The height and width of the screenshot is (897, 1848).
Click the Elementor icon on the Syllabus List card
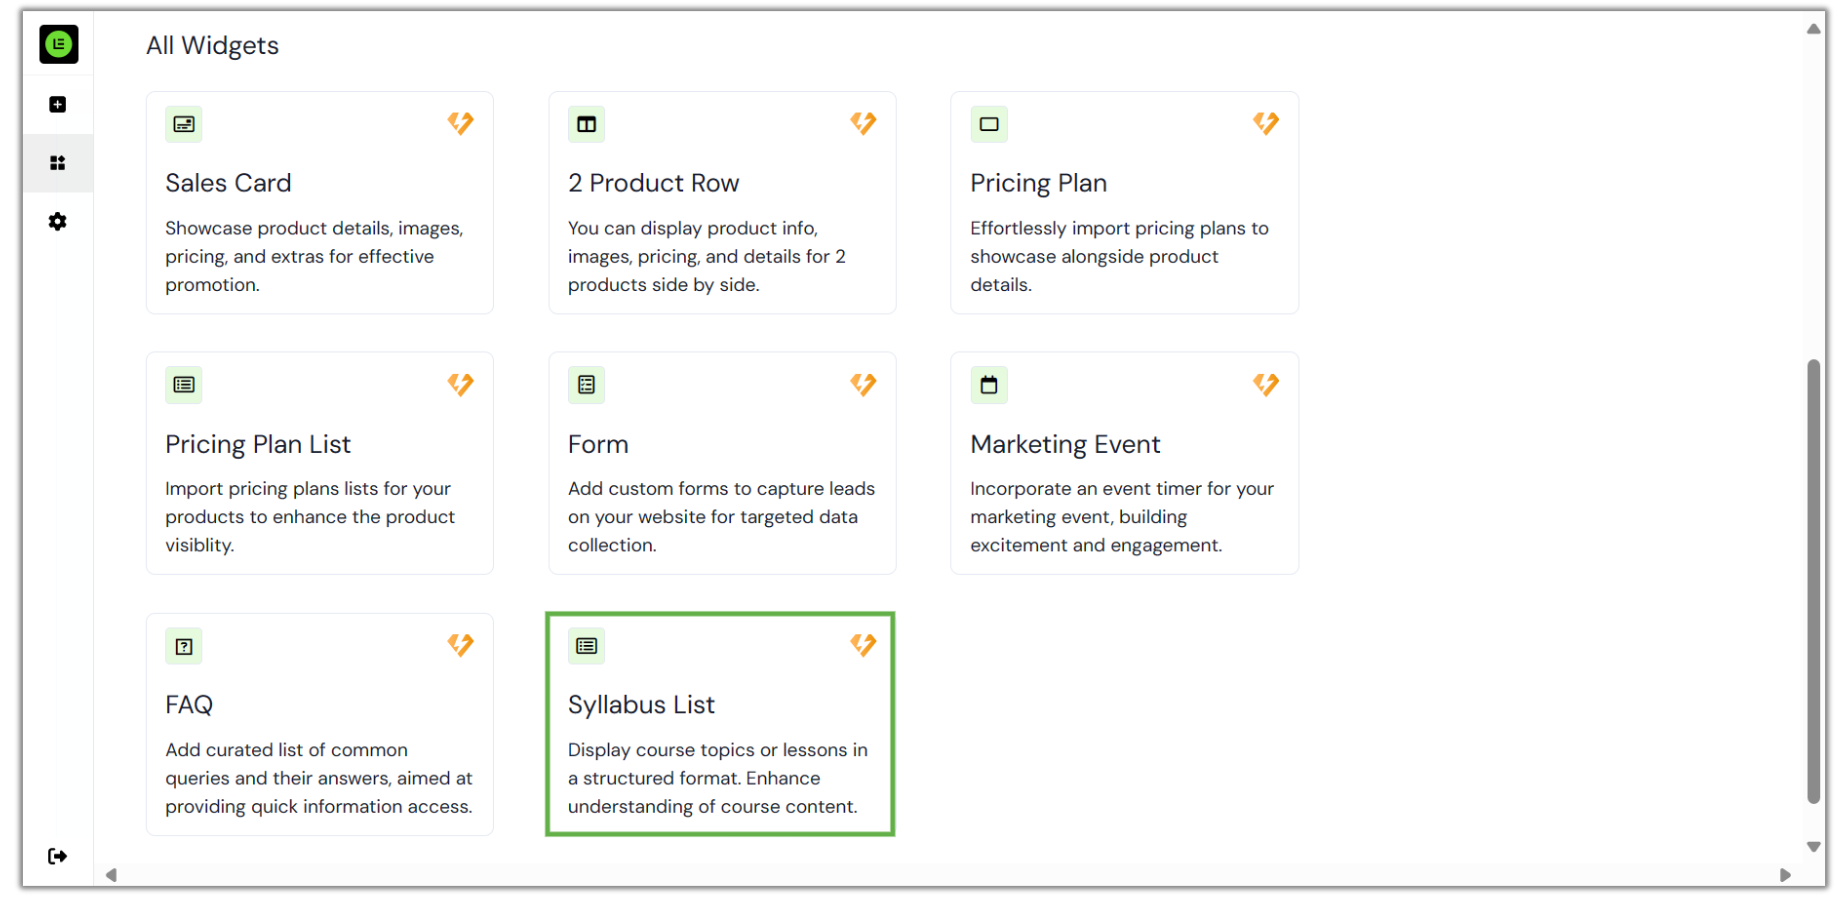[863, 646]
